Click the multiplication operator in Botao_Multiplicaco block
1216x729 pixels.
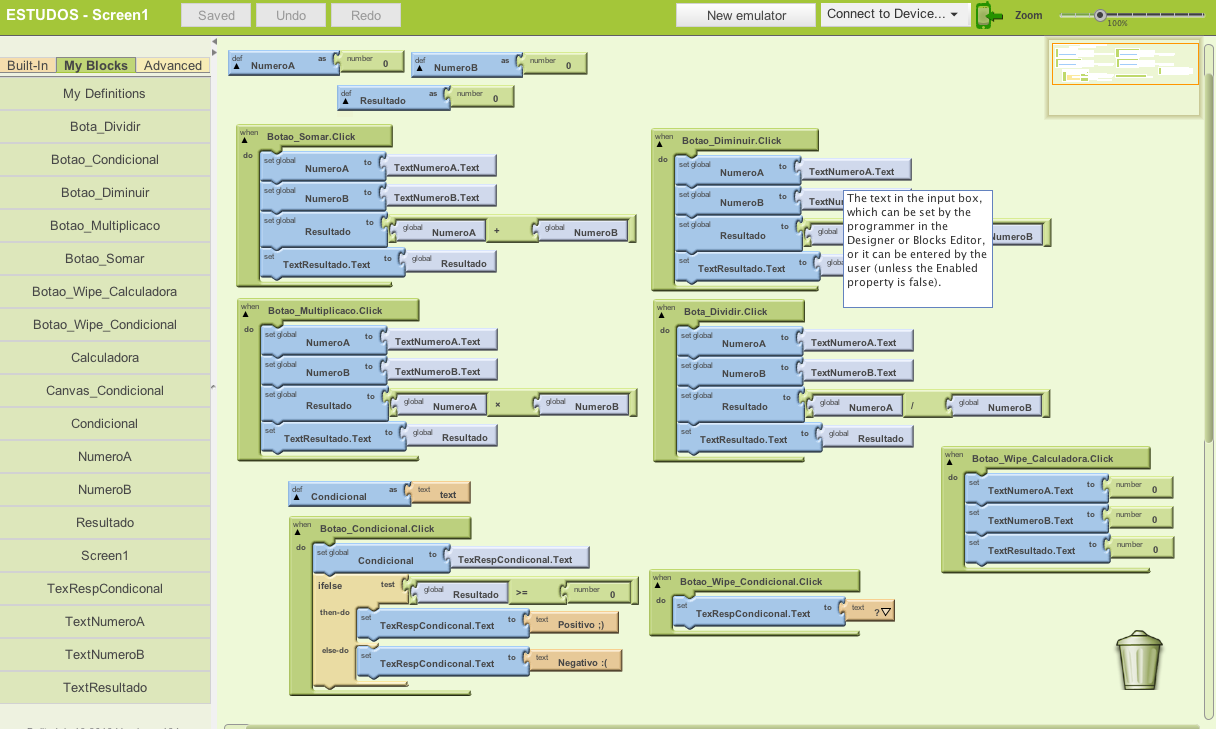pos(497,406)
